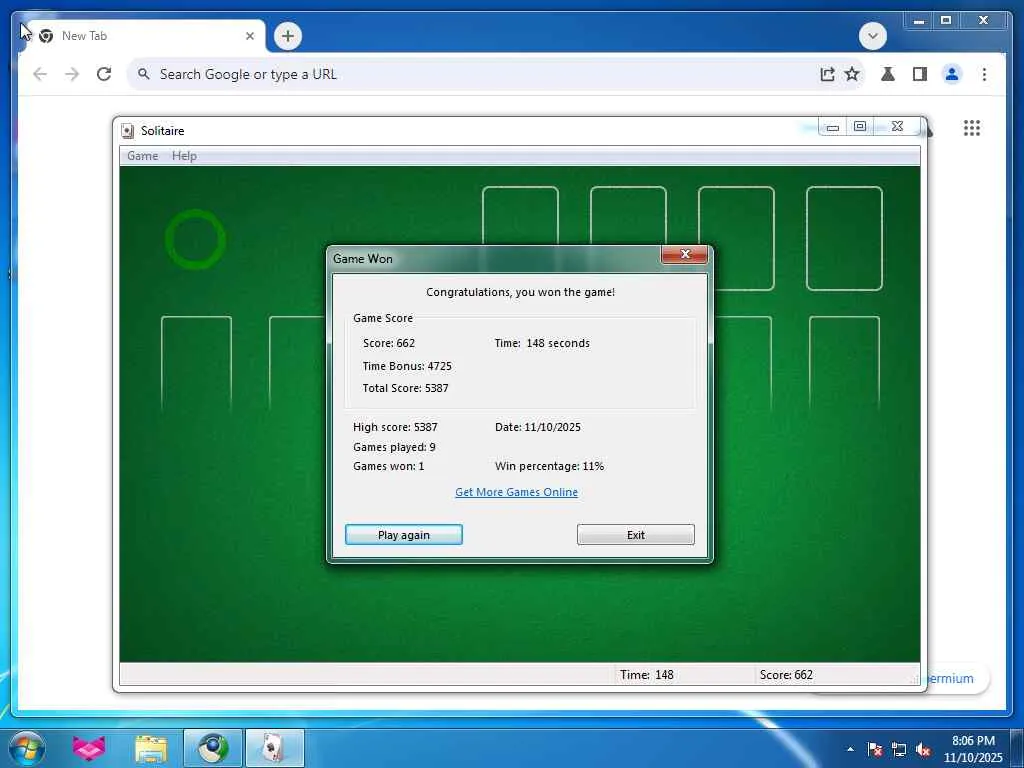Select the New Tab tab
1024x768 pixels.
tap(142, 36)
